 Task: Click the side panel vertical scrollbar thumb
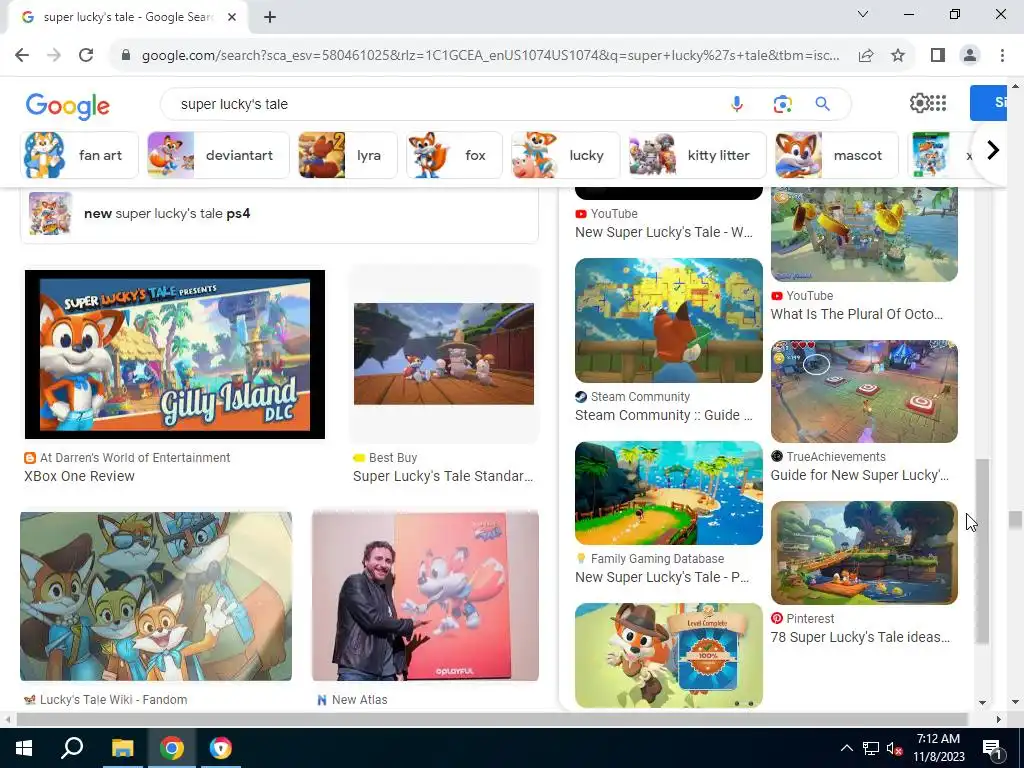(x=982, y=551)
